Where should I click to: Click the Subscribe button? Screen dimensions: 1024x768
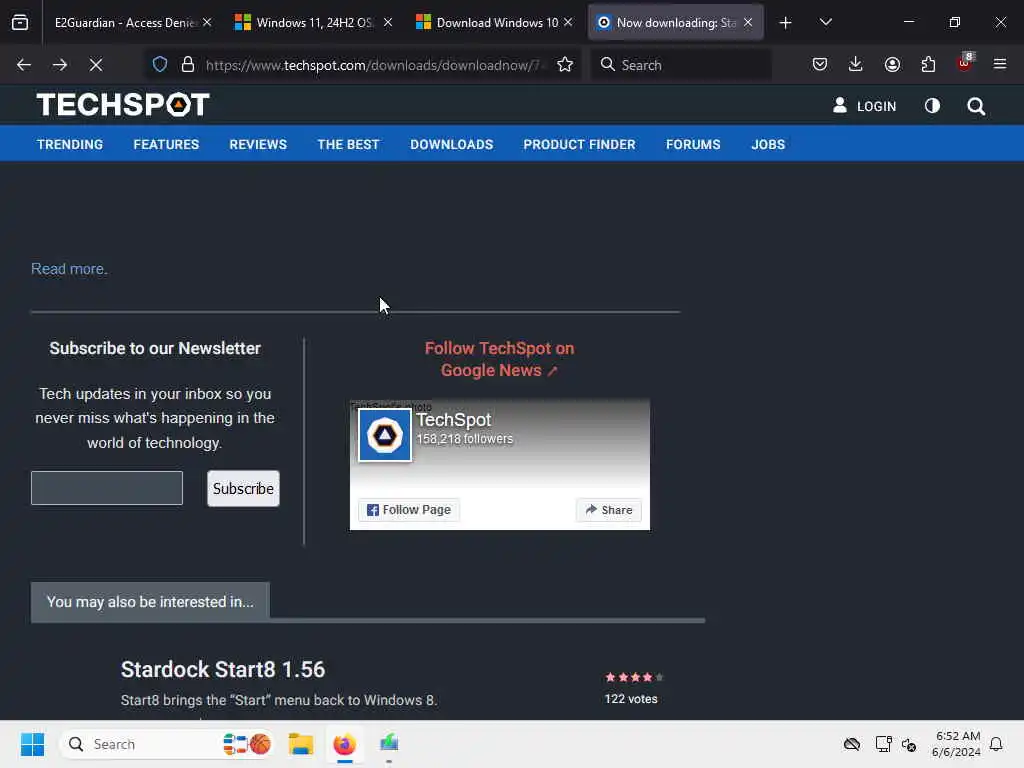(243, 488)
